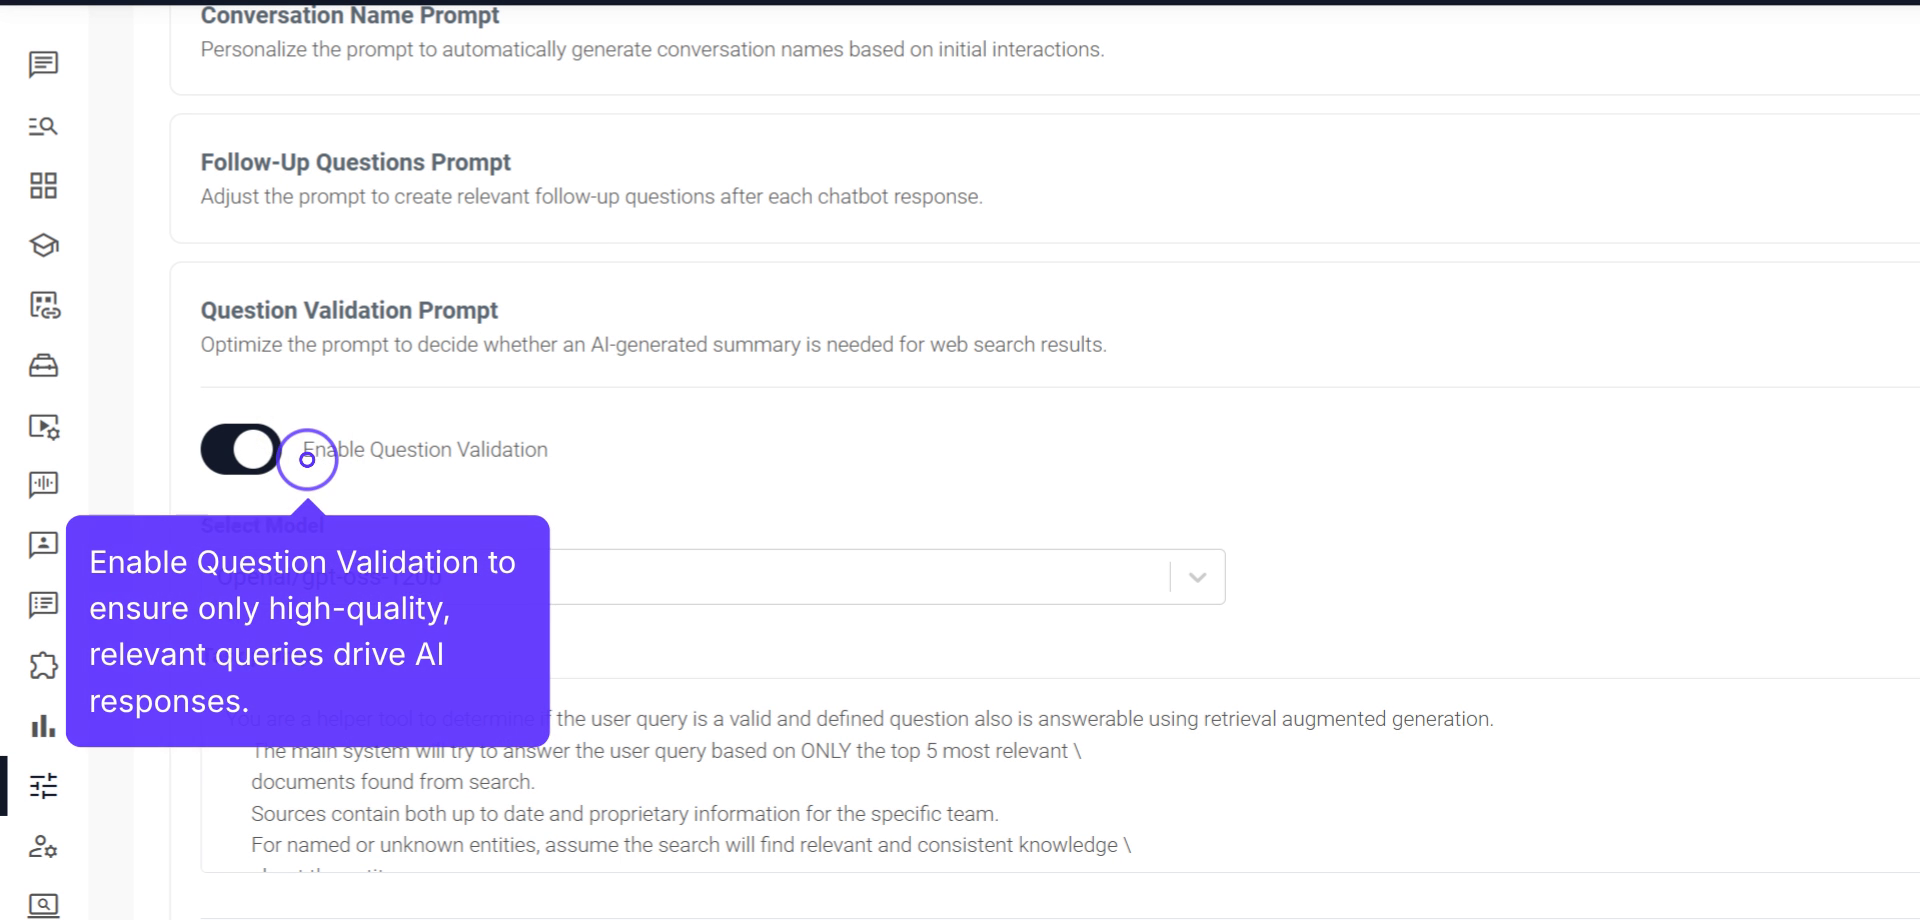The width and height of the screenshot is (1920, 920).
Task: Expand the Conversation Name Prompt section
Action: (x=350, y=16)
